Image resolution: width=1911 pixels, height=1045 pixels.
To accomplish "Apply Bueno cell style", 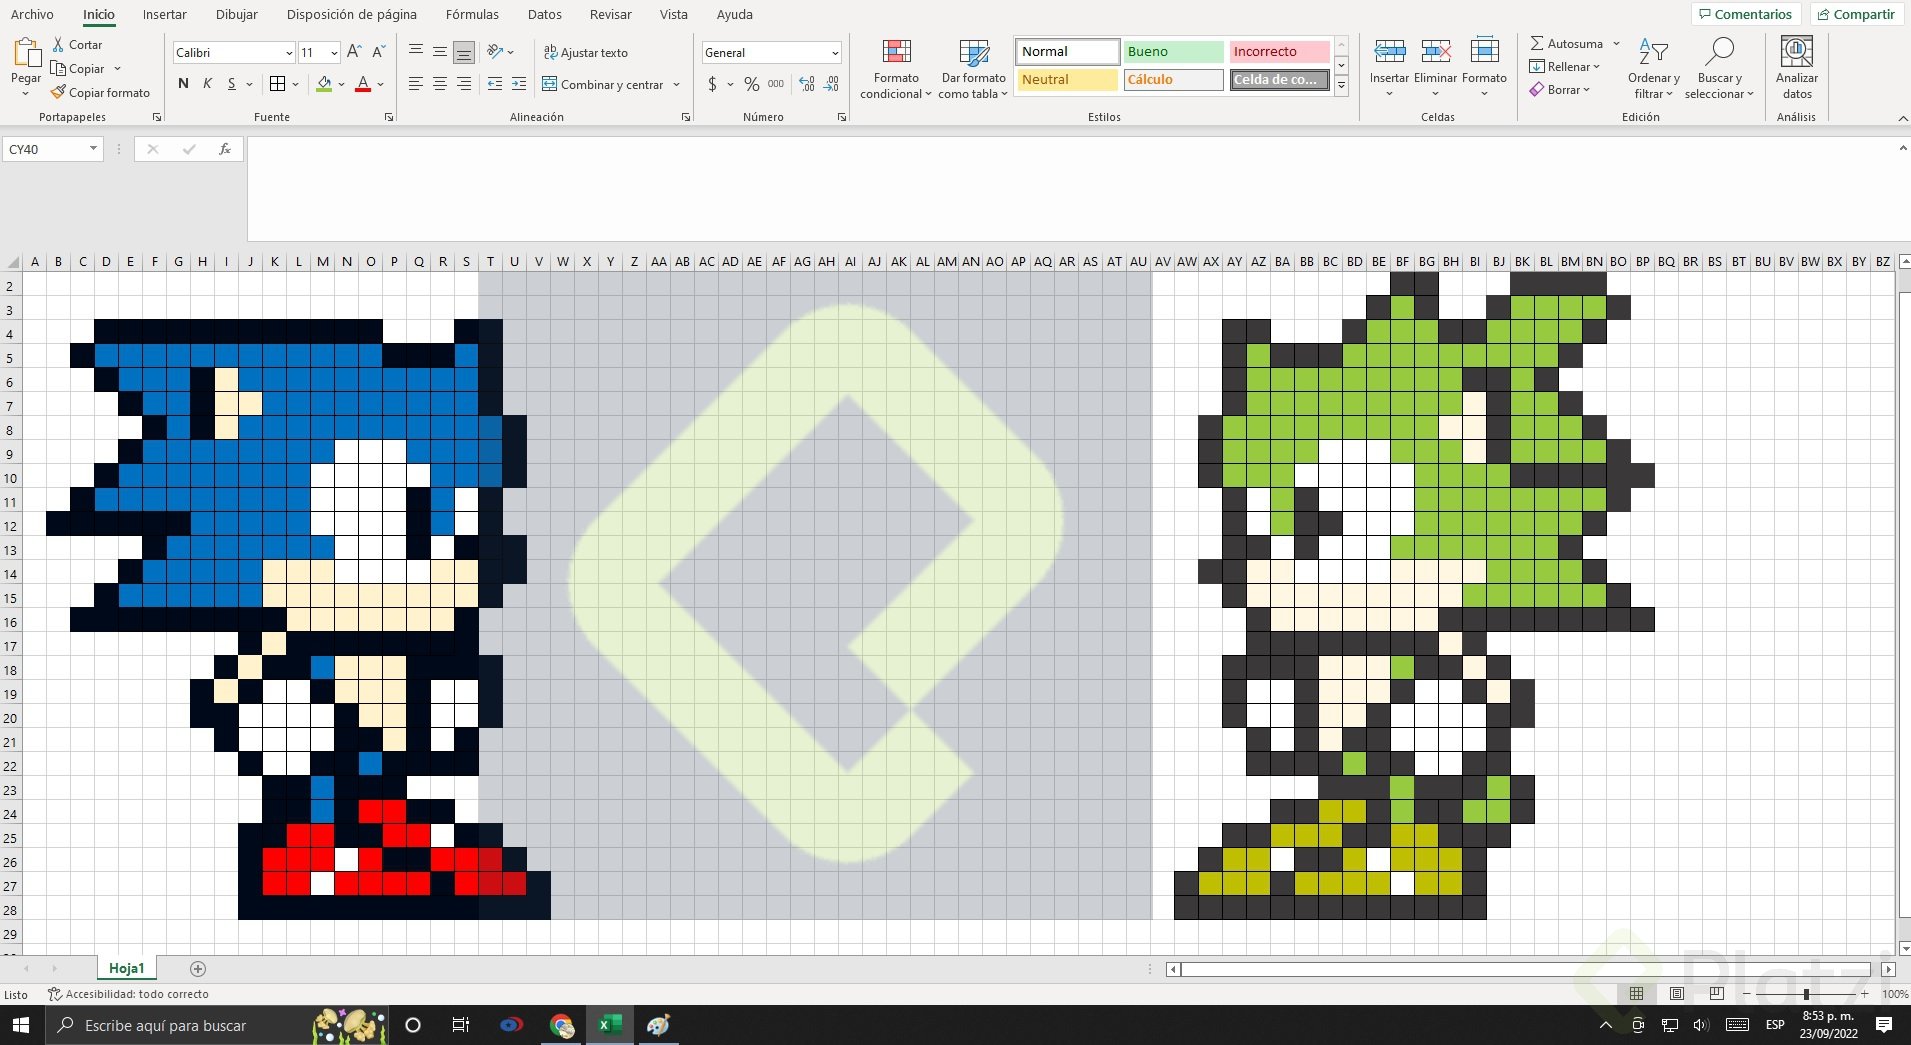I will (x=1173, y=51).
